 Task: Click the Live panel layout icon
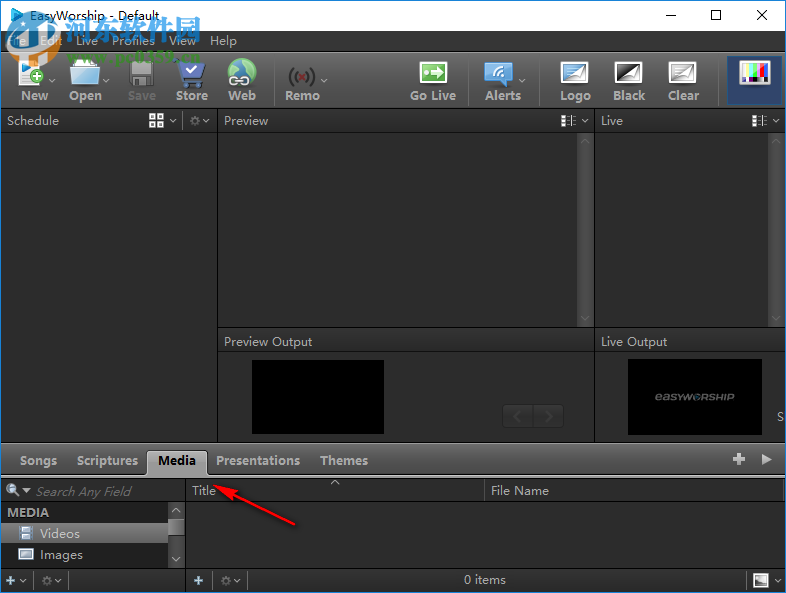pos(759,120)
